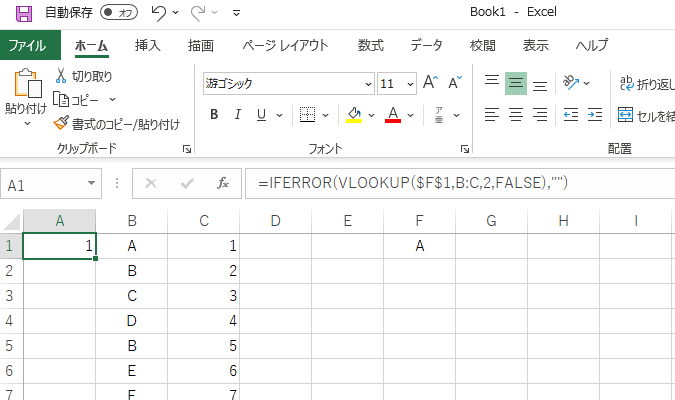Open the データ (Data) tab
The width and height of the screenshot is (675, 400).
tap(426, 45)
